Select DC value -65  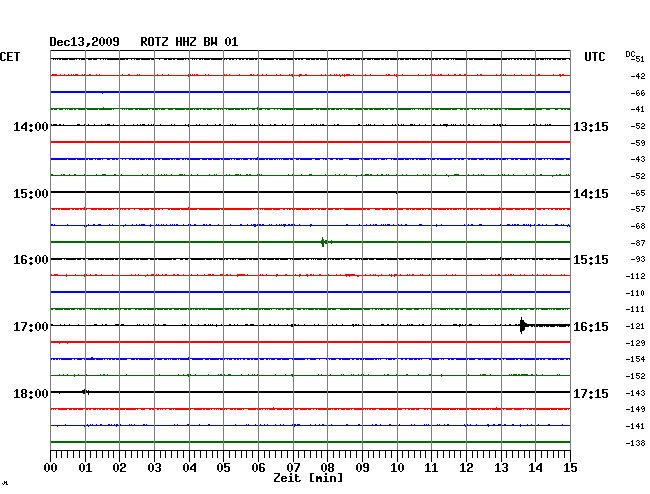pos(638,193)
